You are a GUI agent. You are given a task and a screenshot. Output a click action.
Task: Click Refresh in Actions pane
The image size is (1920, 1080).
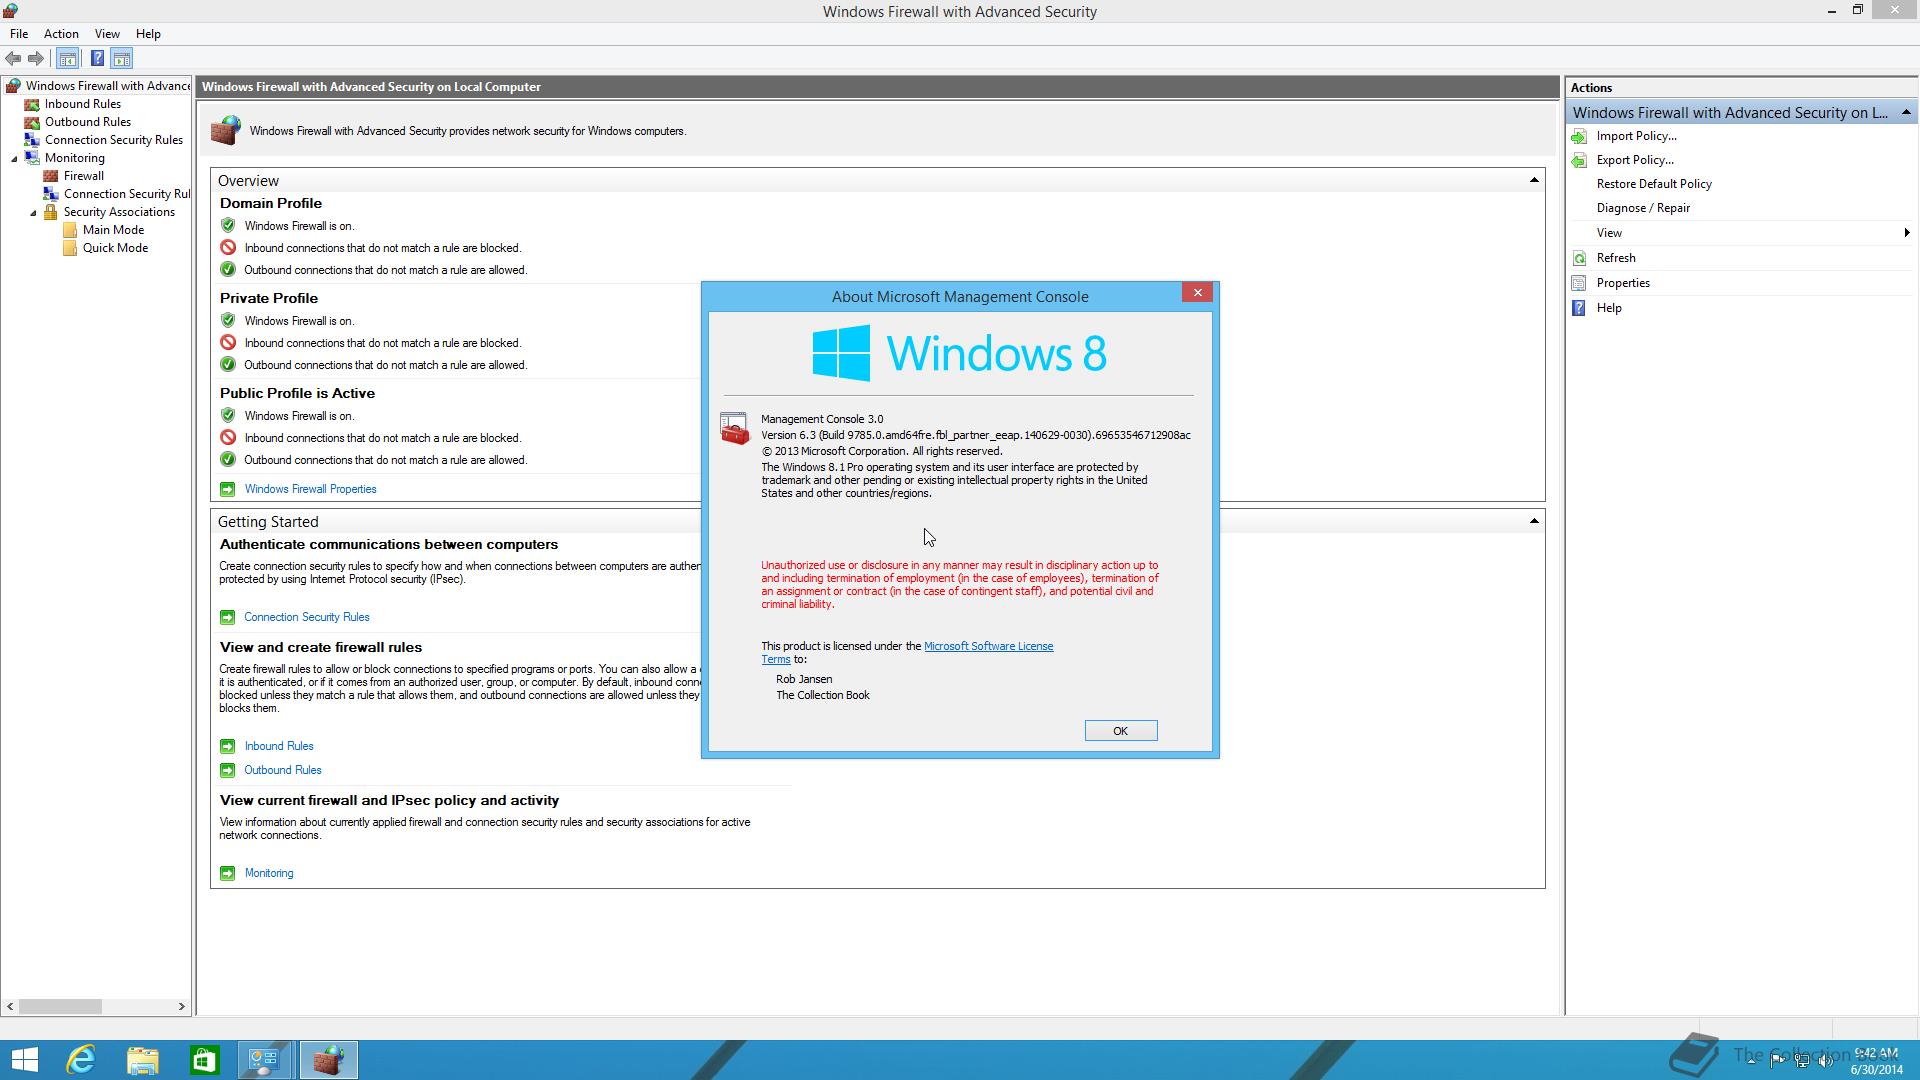1616,258
